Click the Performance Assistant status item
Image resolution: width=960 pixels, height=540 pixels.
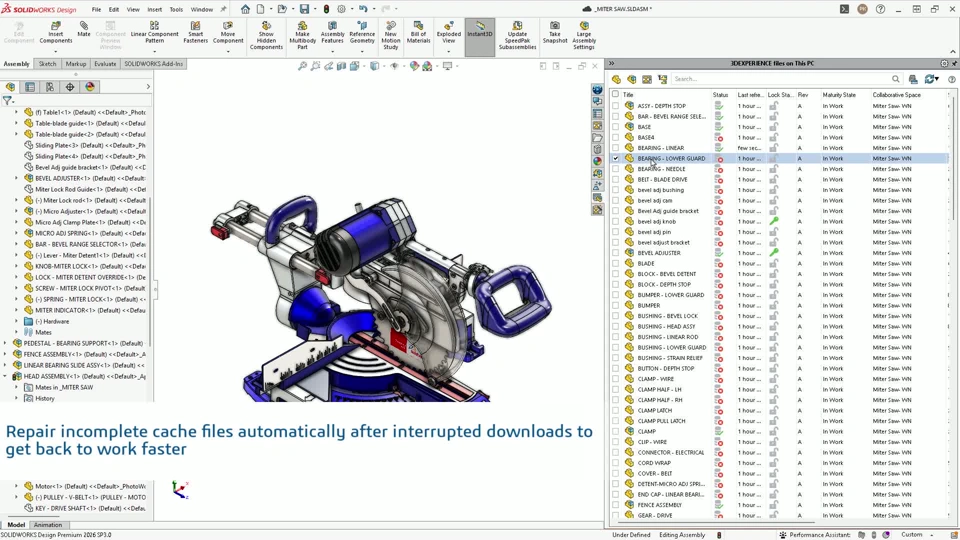pyautogui.click(x=814, y=534)
